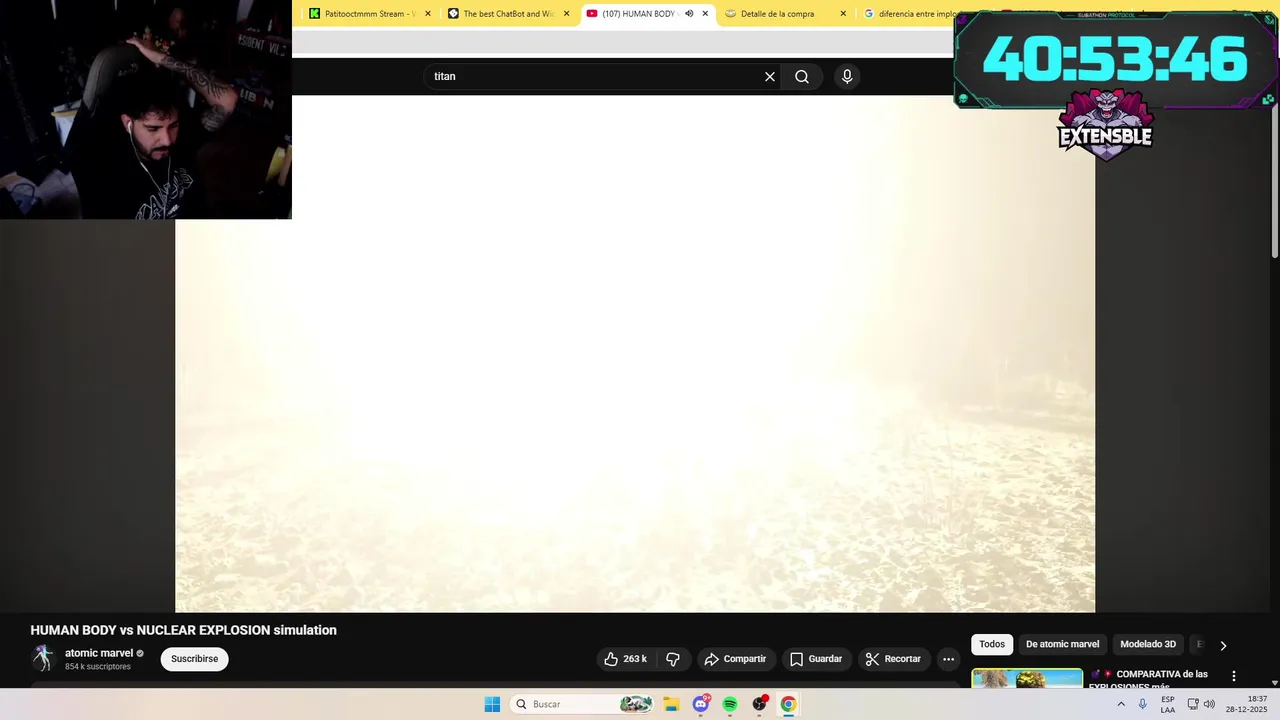Open COMPARATIVA de las EXPLOSIONES video title

(1149, 680)
